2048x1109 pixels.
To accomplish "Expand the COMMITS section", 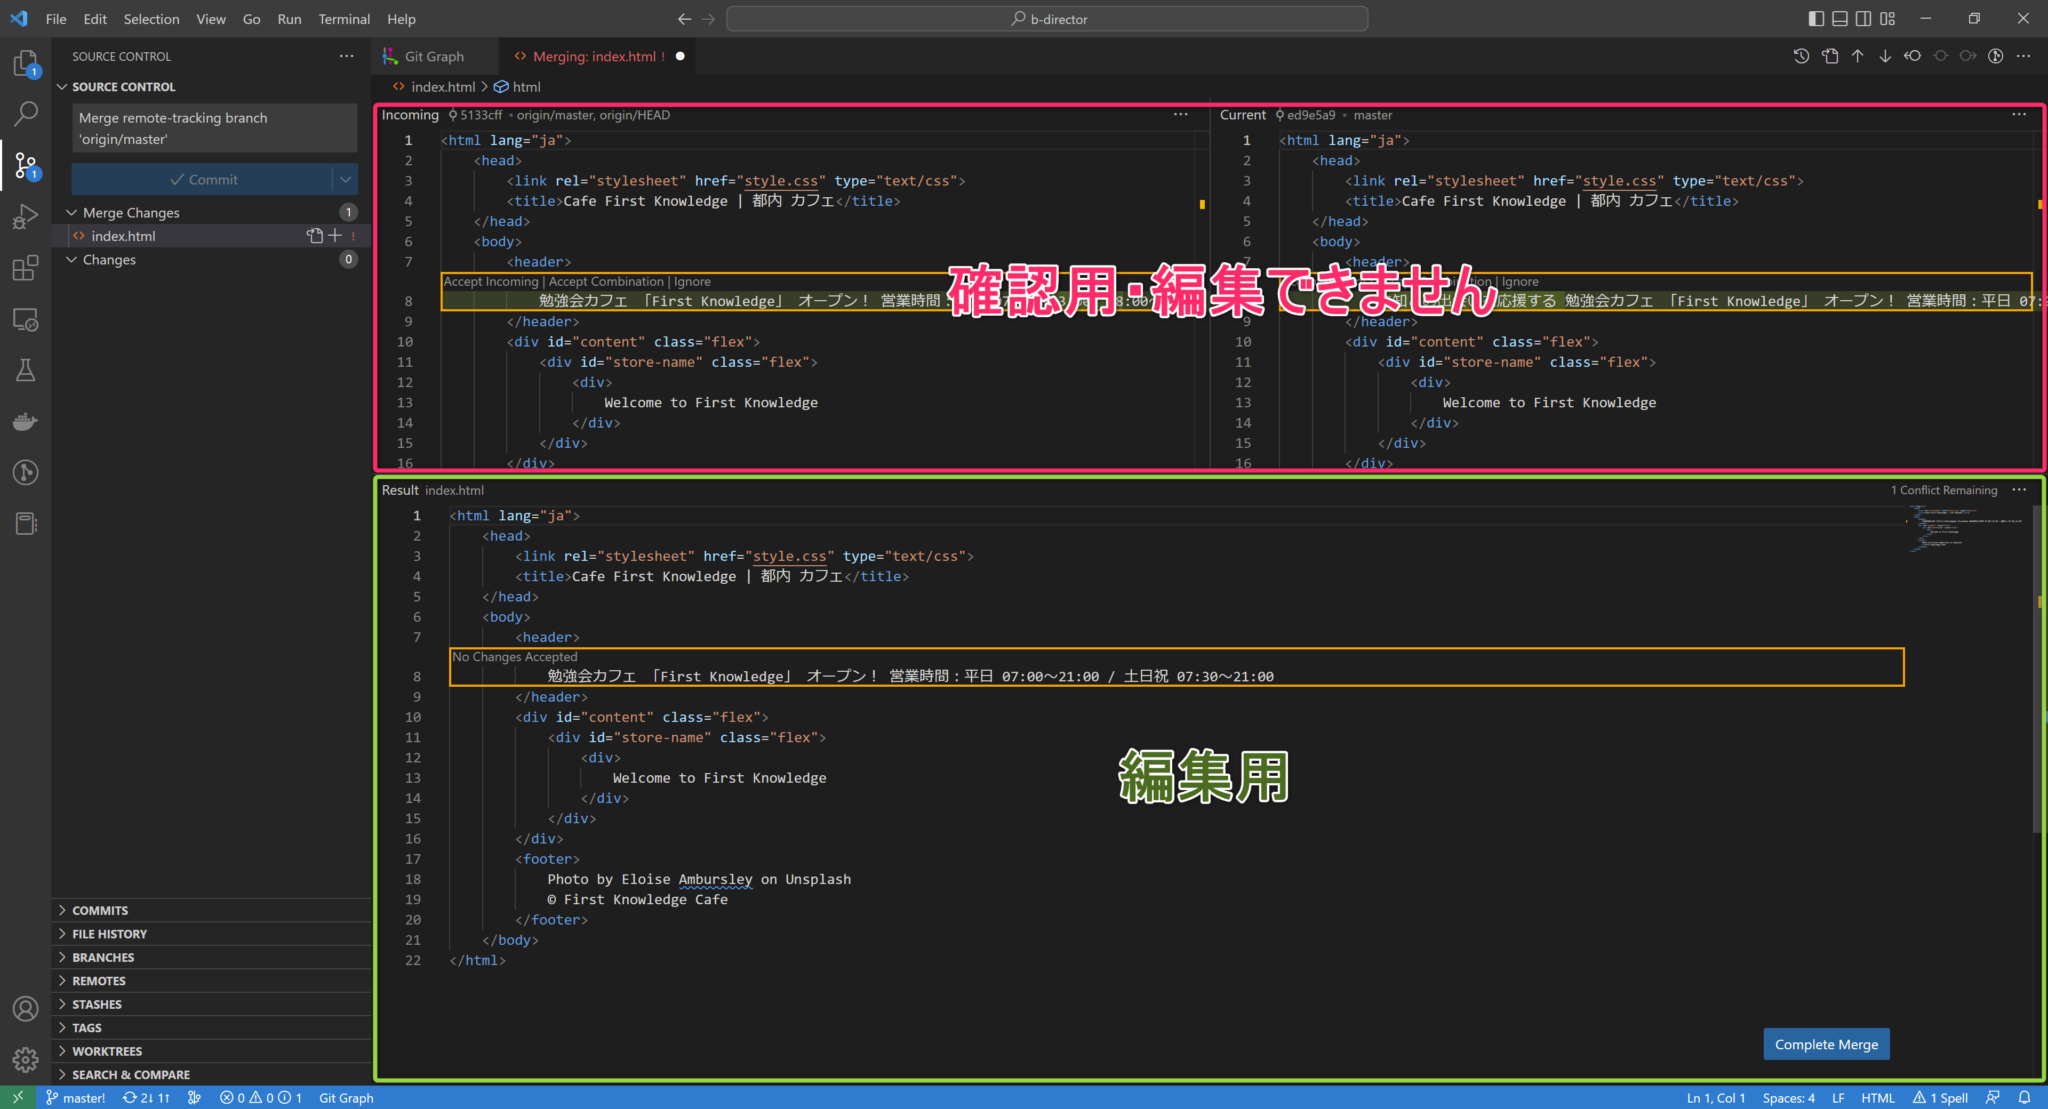I will coord(100,910).
